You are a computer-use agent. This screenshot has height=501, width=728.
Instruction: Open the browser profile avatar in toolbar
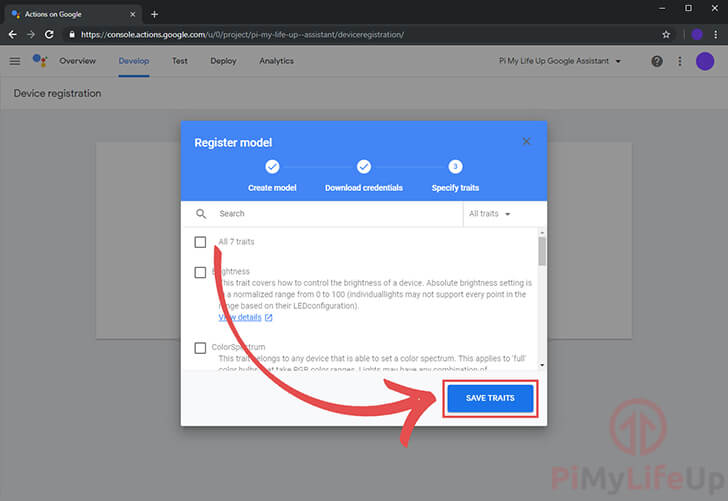(696, 34)
